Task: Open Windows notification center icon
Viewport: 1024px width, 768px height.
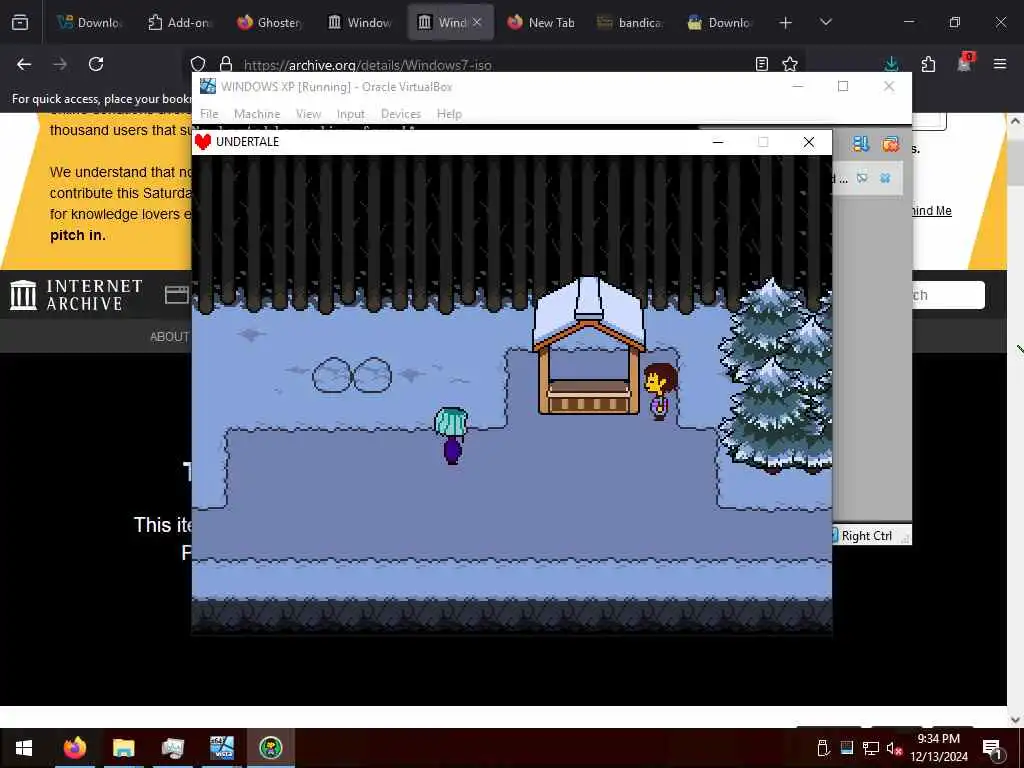Action: click(993, 749)
